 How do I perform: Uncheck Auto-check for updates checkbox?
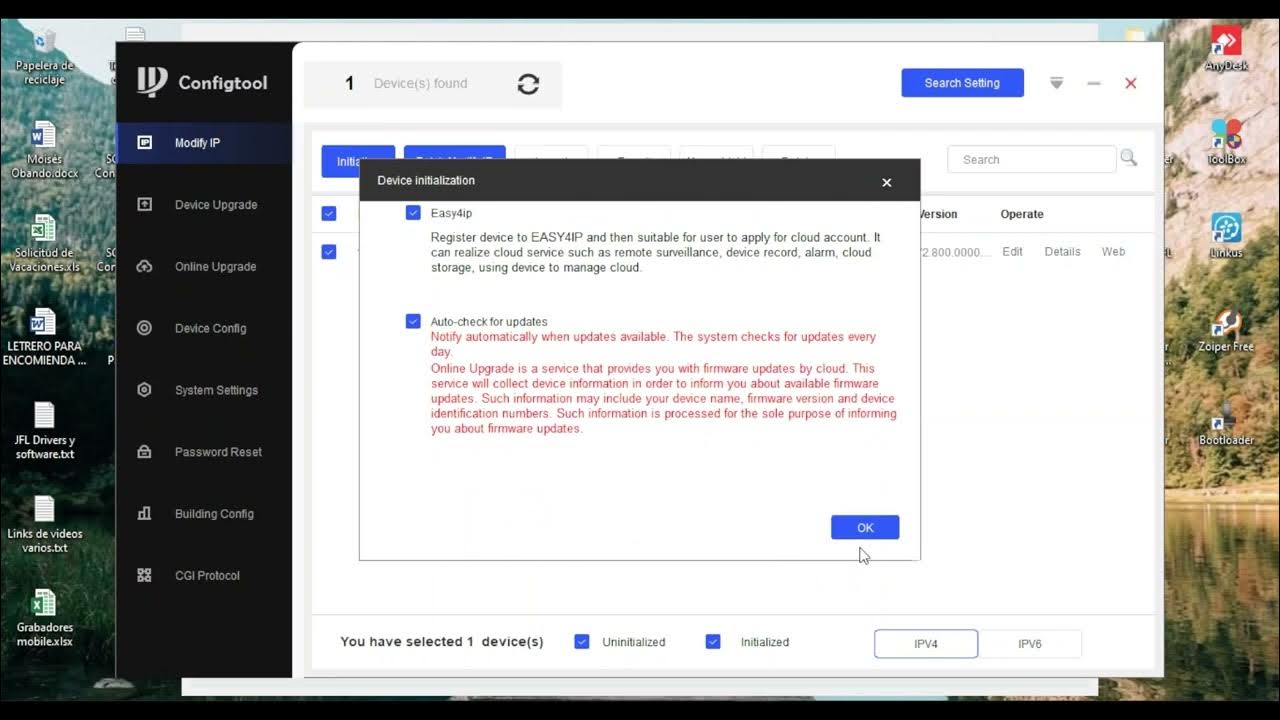click(413, 321)
